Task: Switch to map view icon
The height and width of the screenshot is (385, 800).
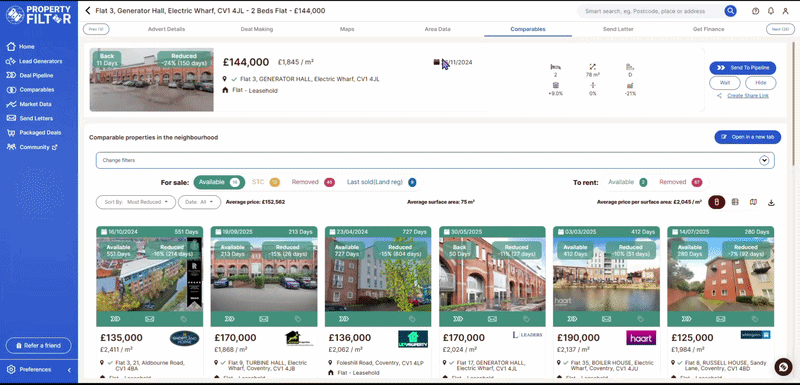Action: pyautogui.click(x=753, y=202)
